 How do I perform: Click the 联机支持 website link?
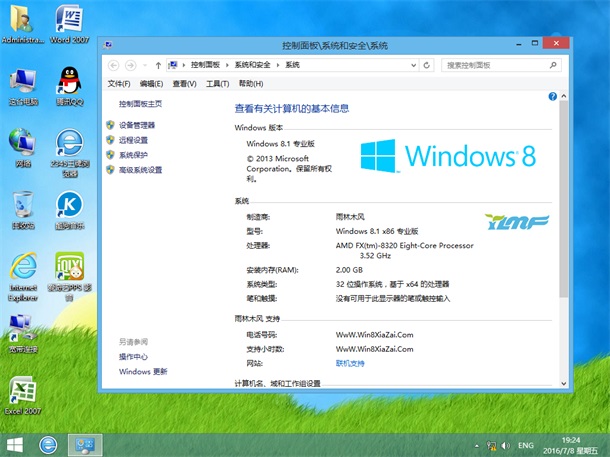coord(350,363)
